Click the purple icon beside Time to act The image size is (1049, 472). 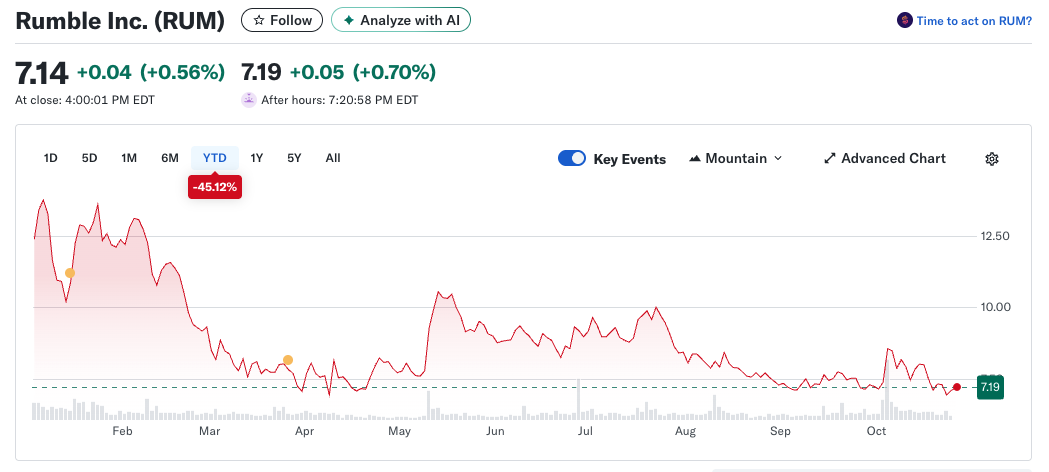[905, 20]
